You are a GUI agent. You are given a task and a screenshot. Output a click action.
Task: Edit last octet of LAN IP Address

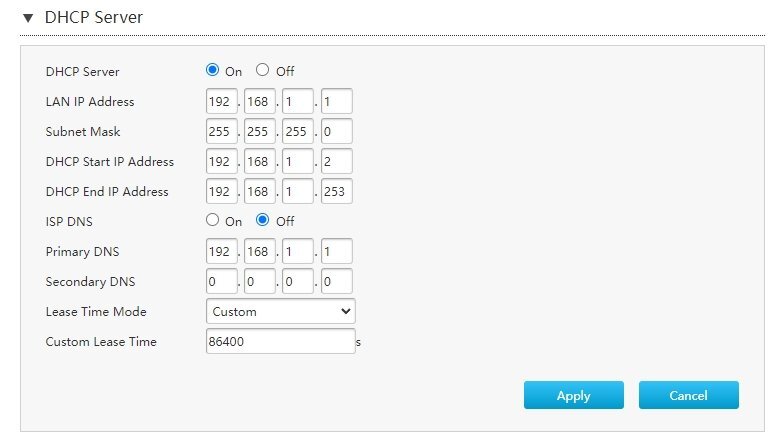pyautogui.click(x=337, y=101)
